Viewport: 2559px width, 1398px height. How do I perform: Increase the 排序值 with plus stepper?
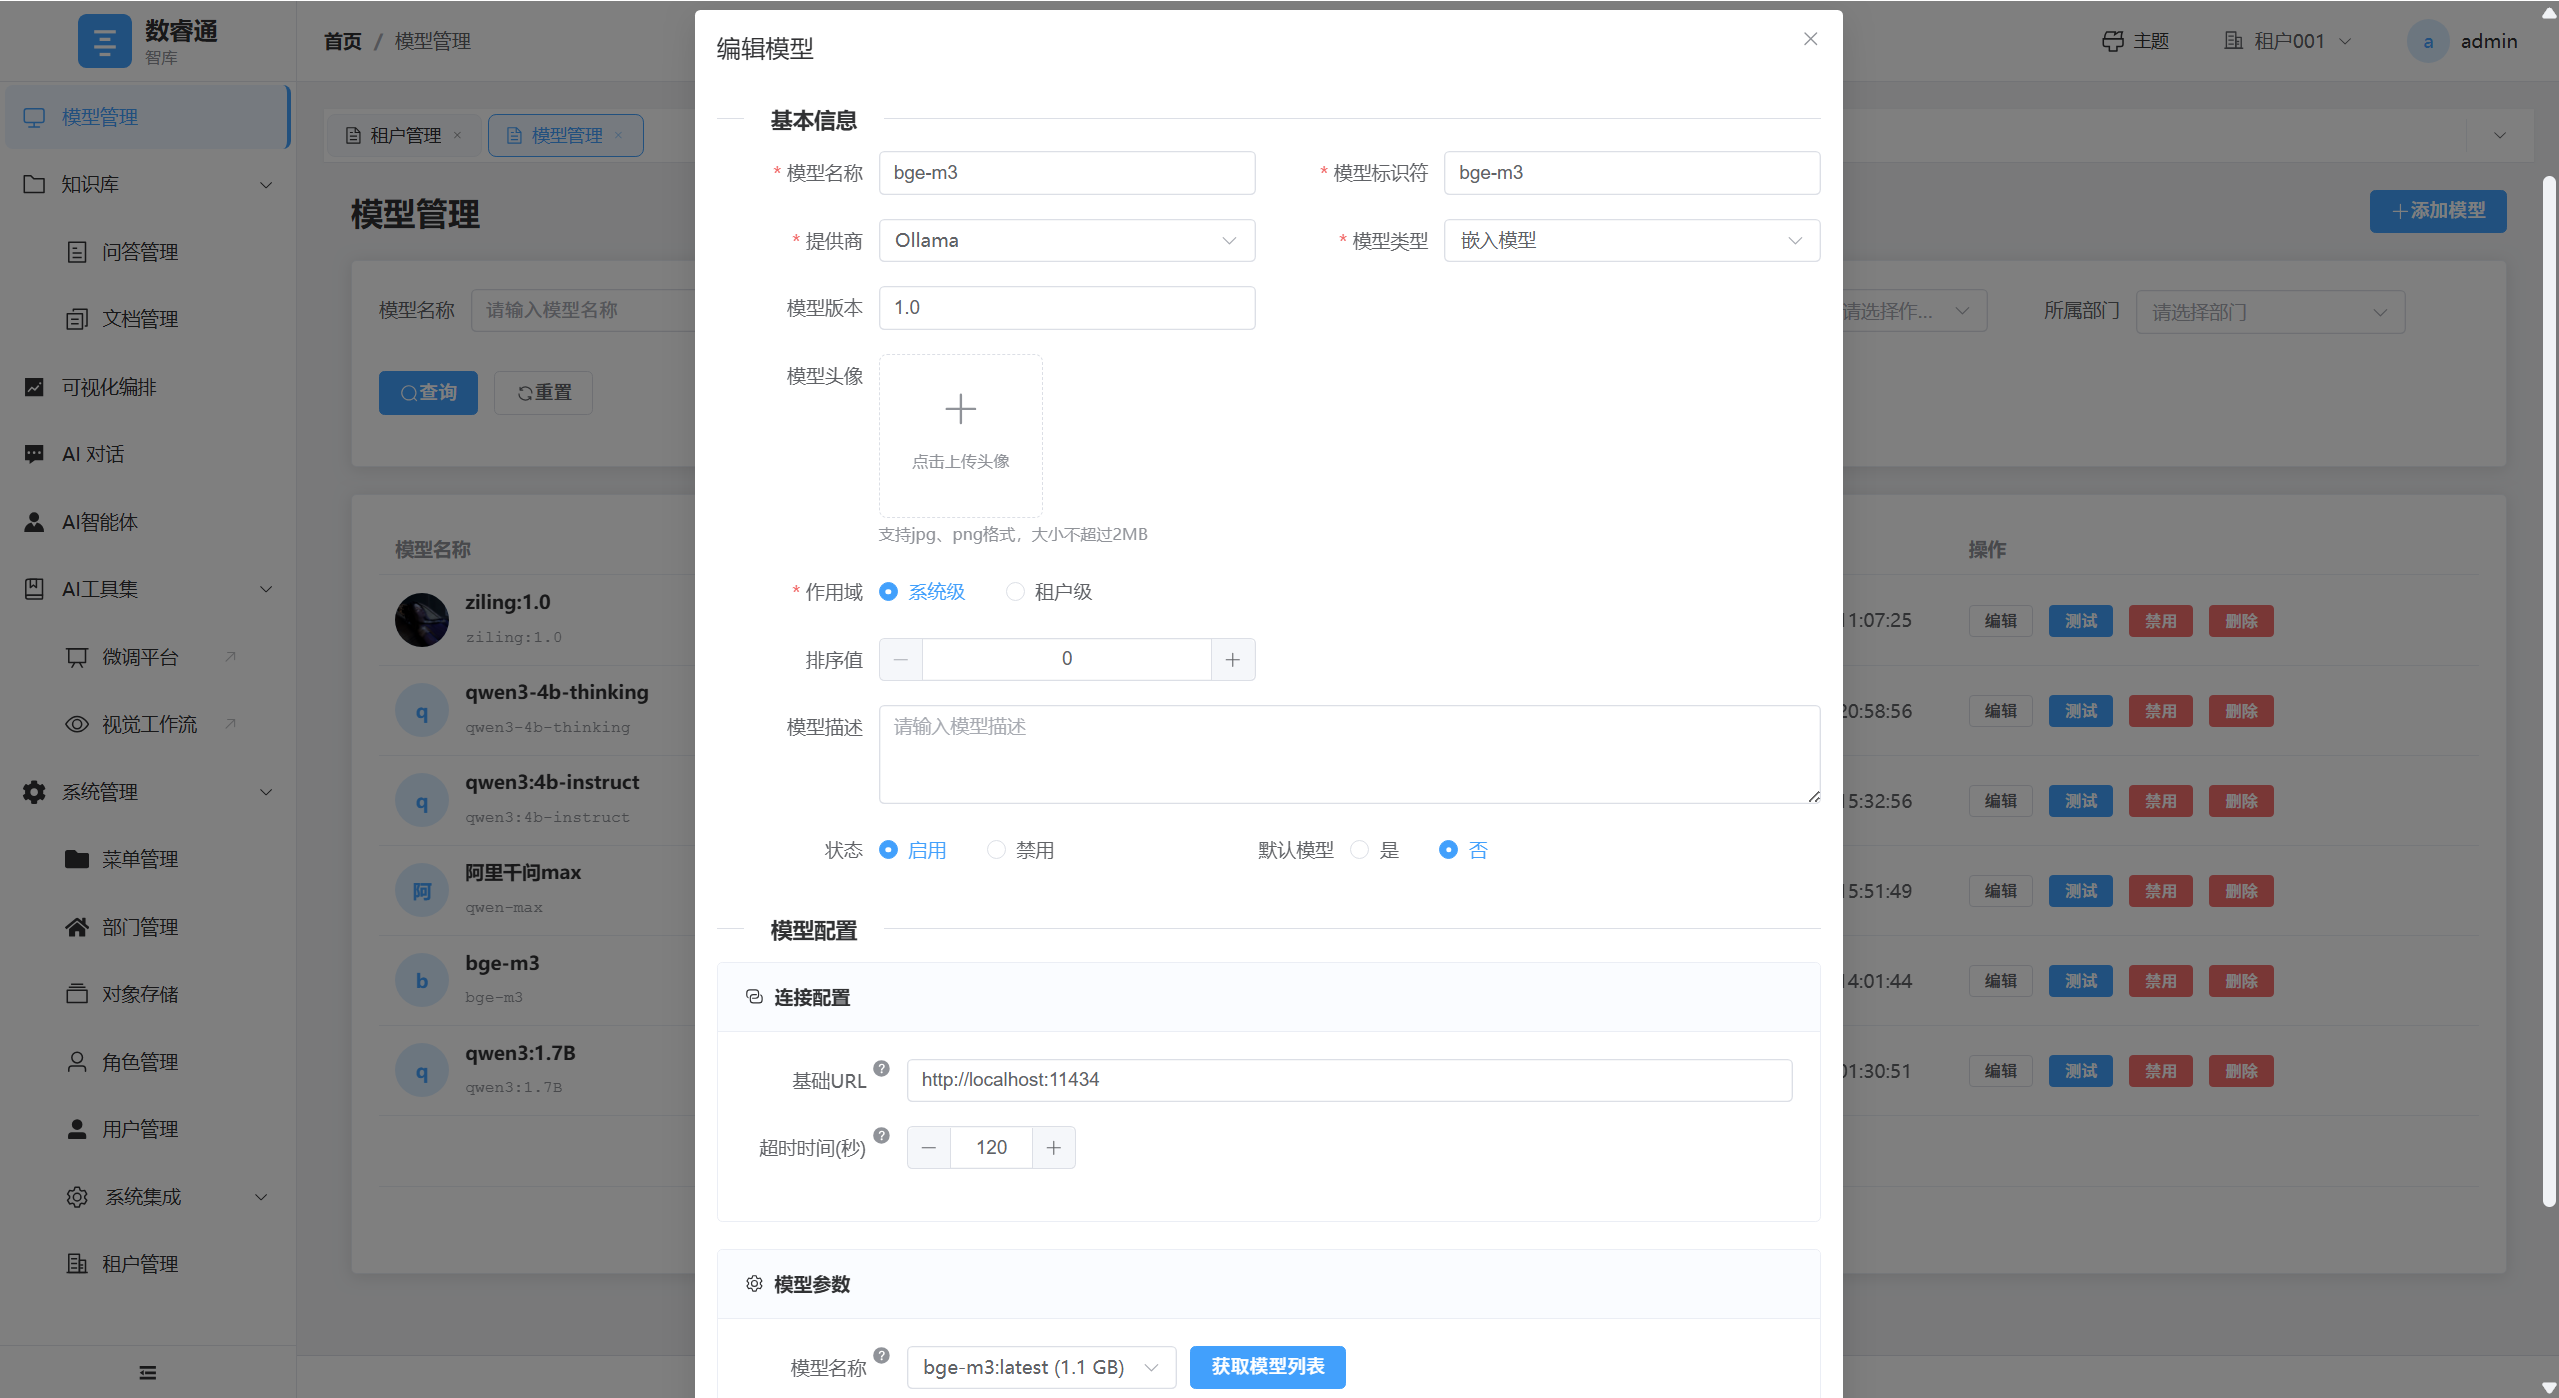[x=1232, y=660]
